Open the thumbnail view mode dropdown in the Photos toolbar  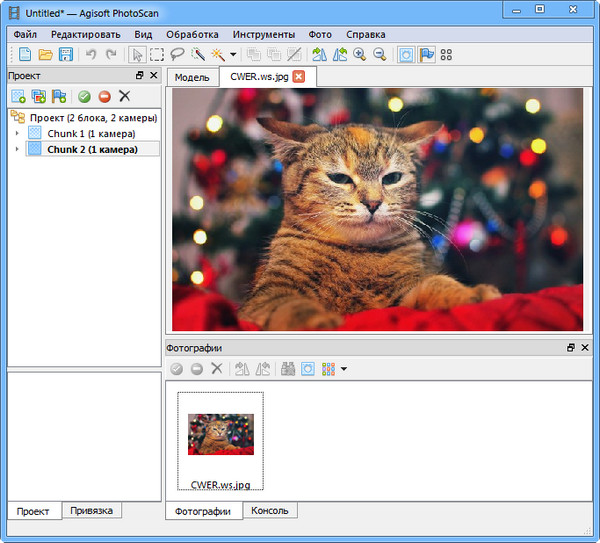pos(343,369)
